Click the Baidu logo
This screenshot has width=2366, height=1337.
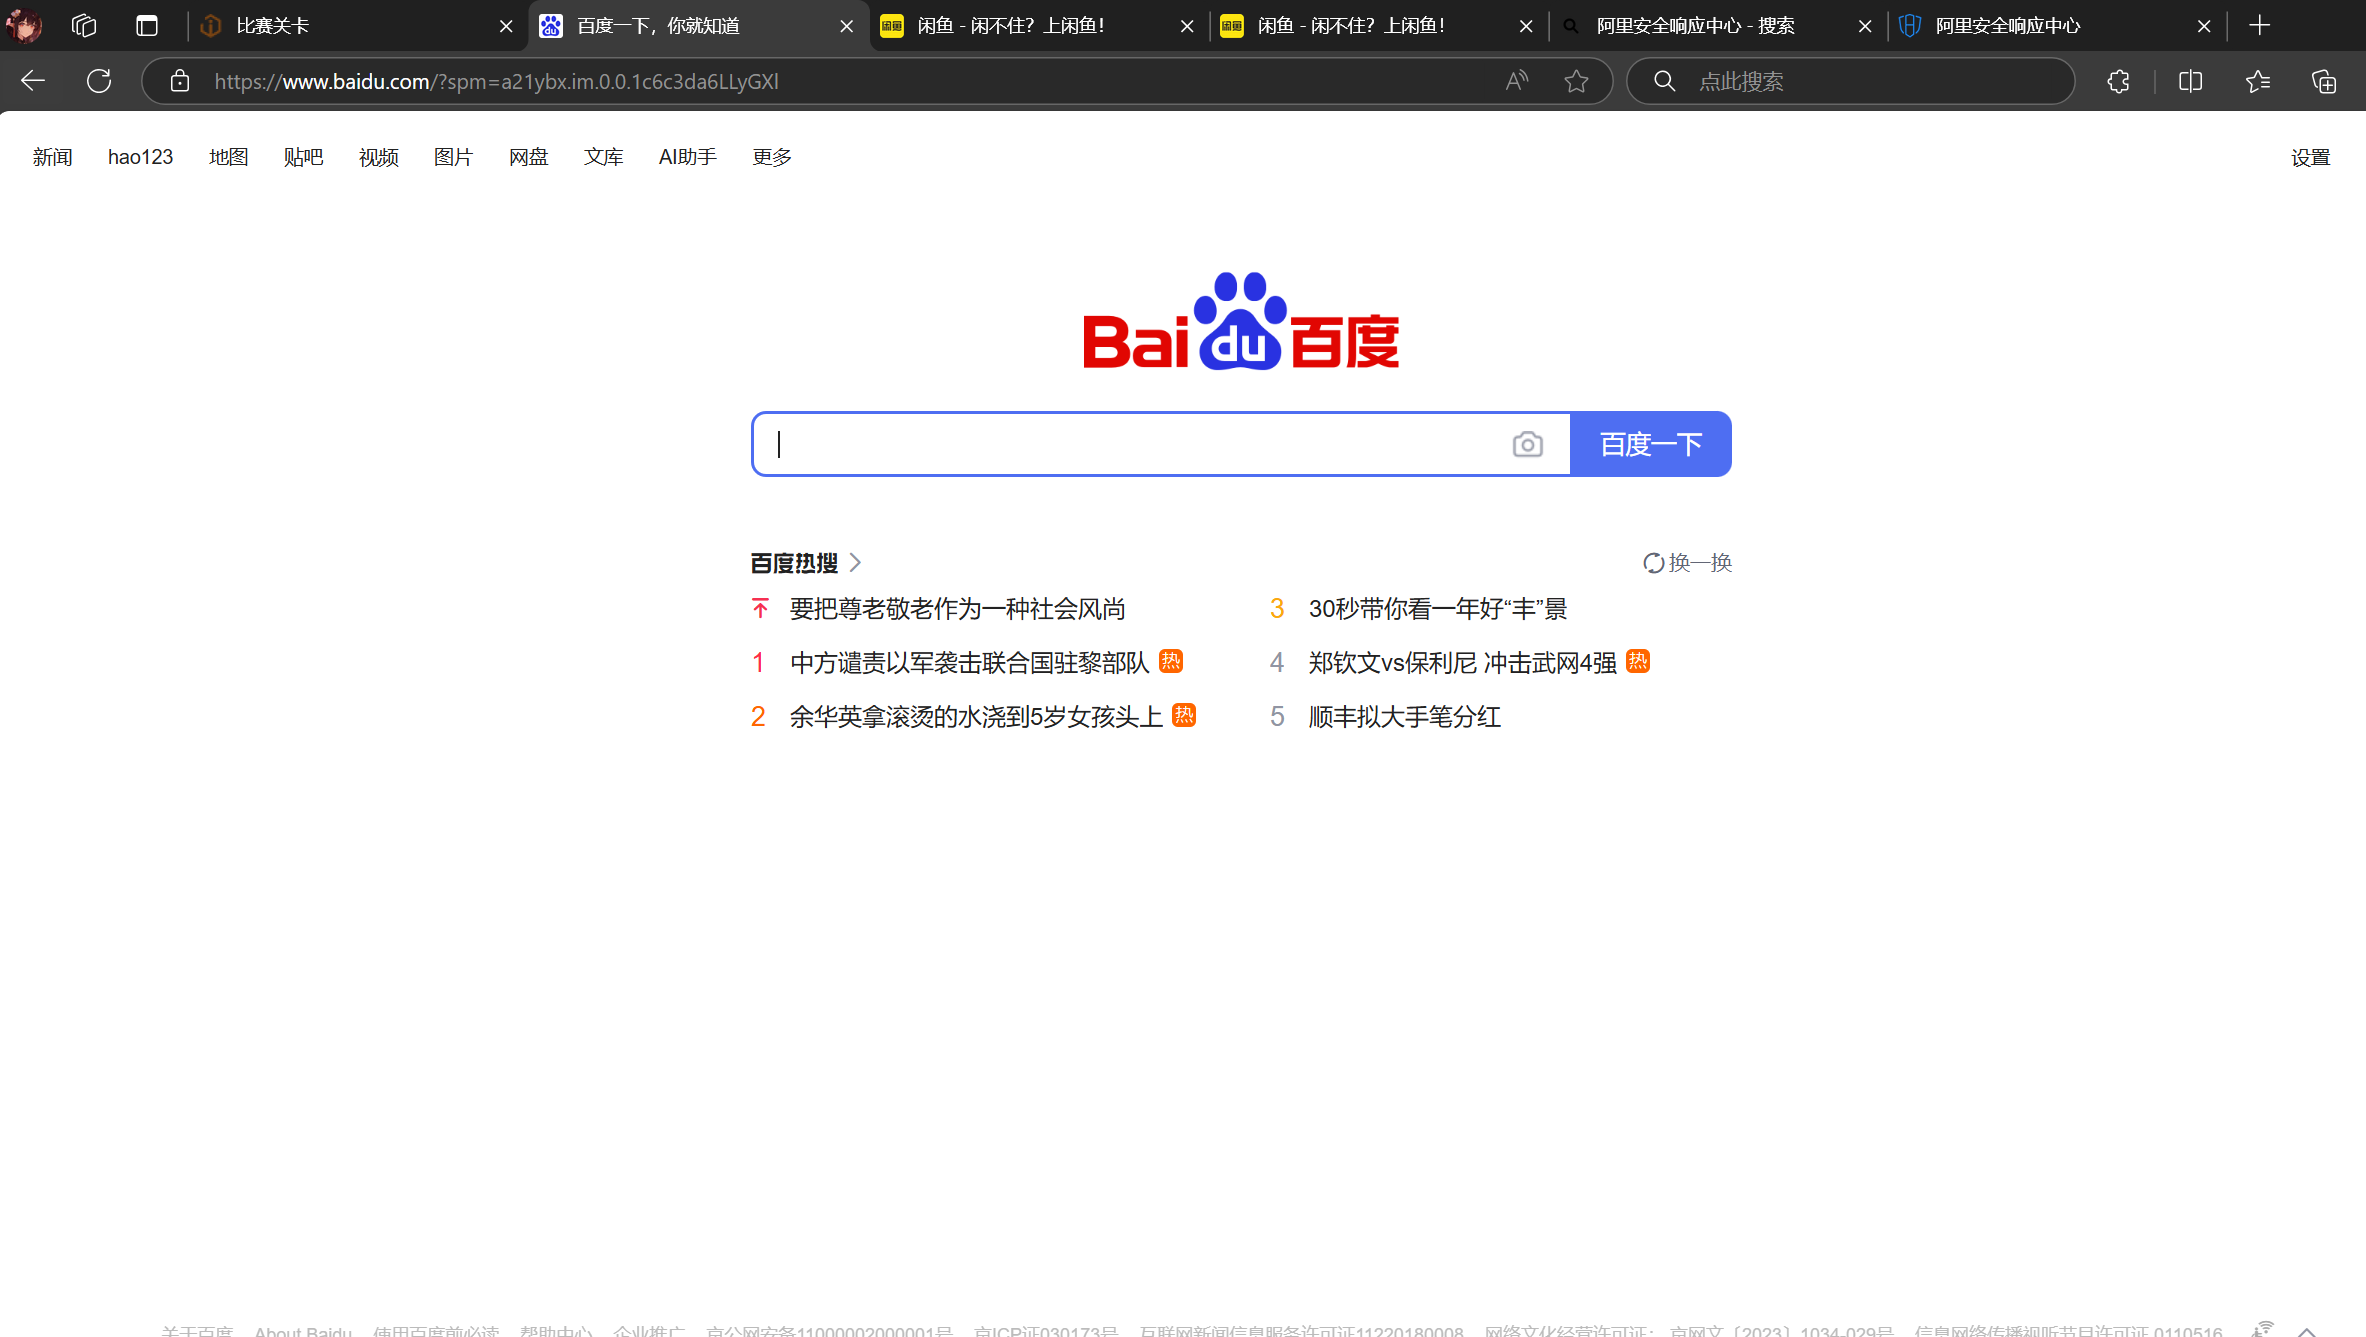click(x=1241, y=321)
